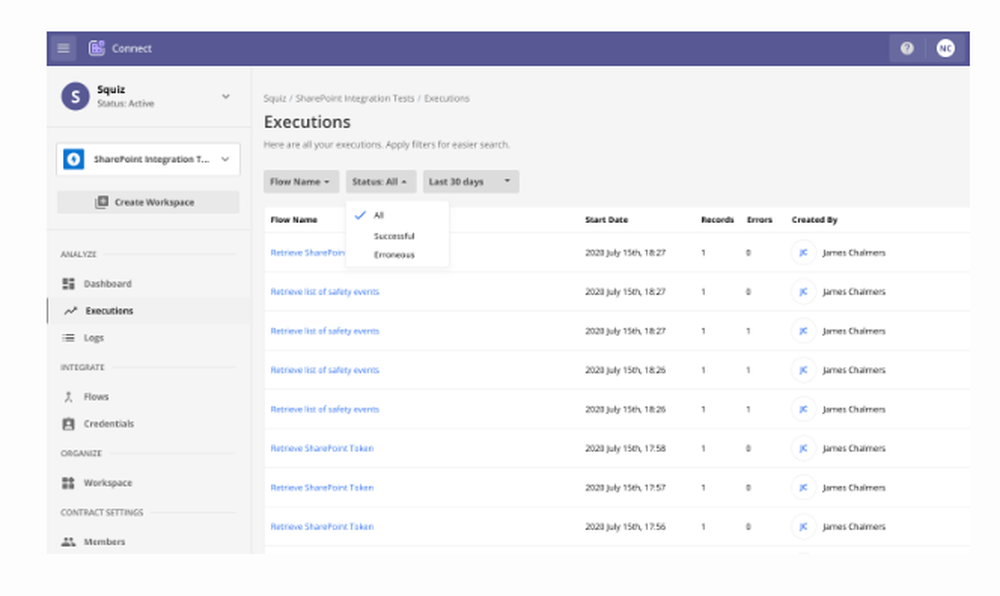Select the checked All status option

(x=378, y=215)
